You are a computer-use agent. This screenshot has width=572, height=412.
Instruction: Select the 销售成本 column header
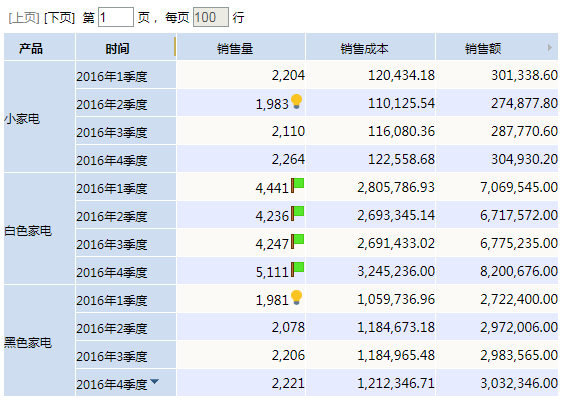click(x=370, y=47)
